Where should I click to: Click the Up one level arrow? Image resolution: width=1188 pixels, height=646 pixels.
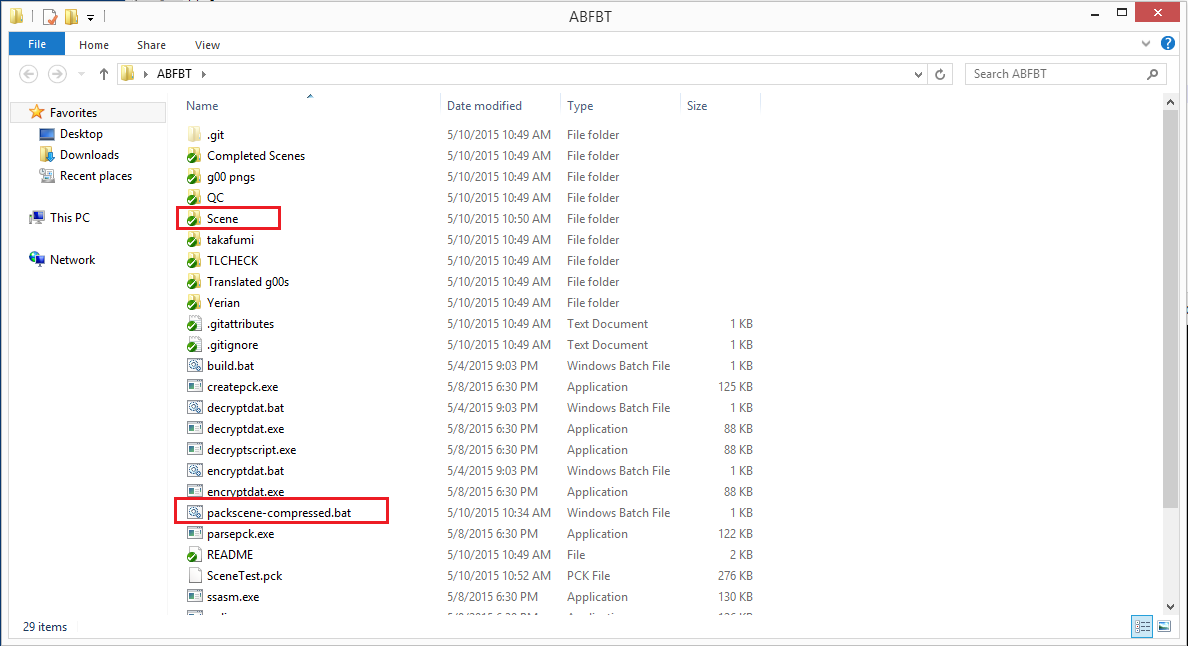click(x=104, y=74)
